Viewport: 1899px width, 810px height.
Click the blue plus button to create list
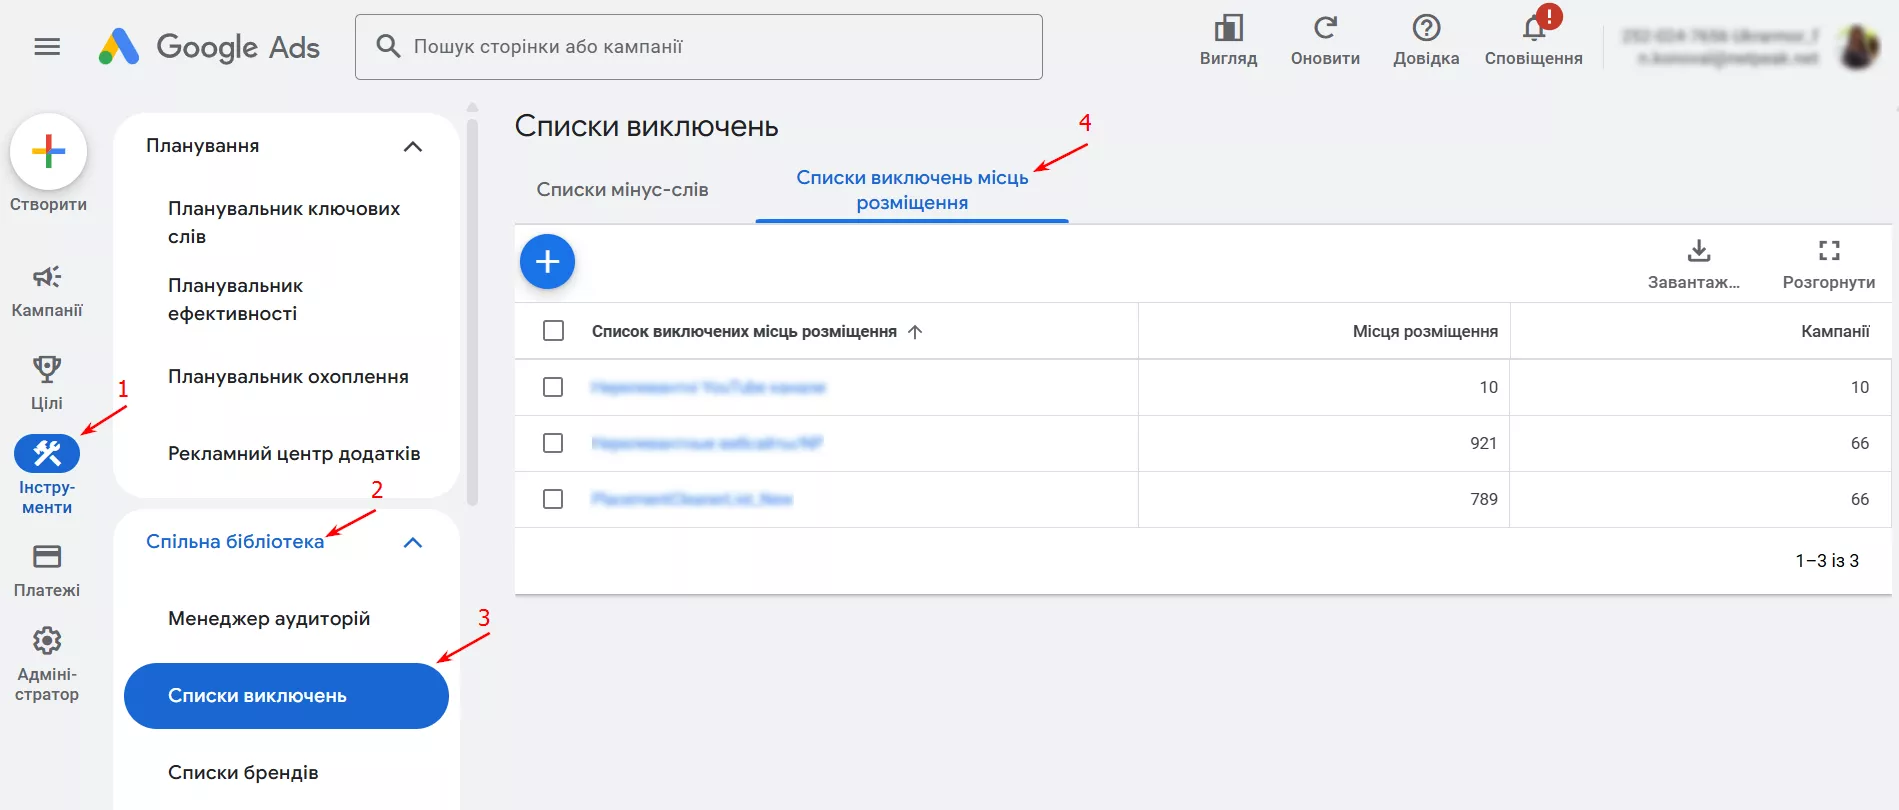pos(548,261)
